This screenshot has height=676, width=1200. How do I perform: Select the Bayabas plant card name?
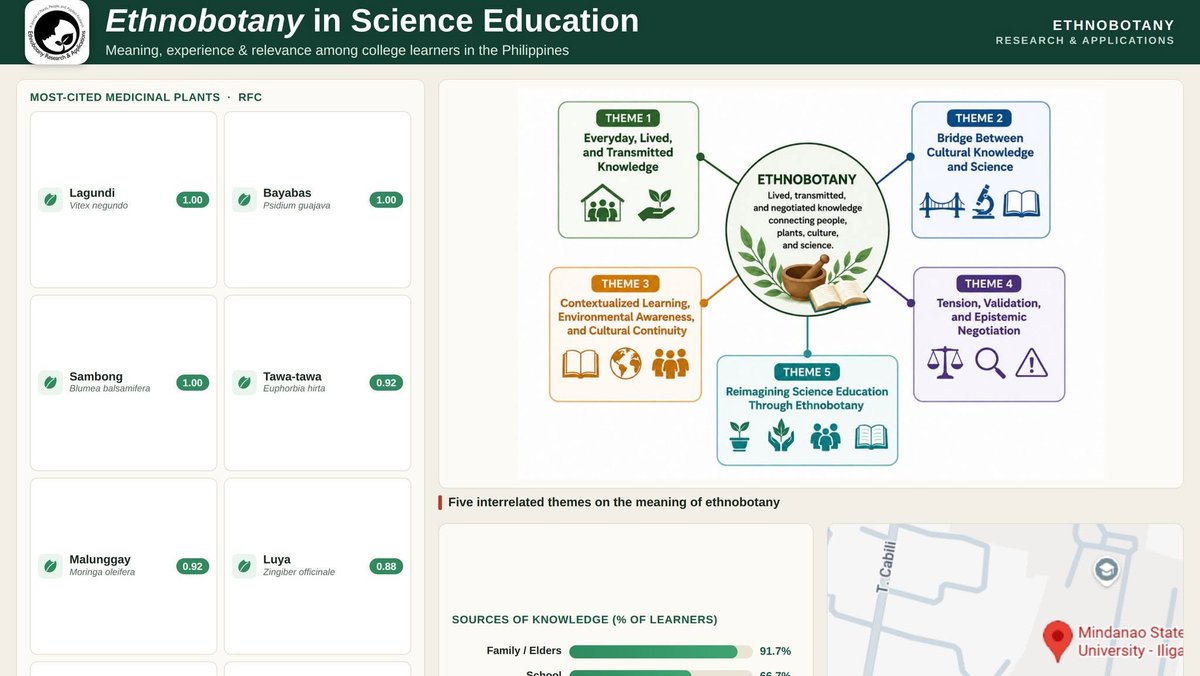(x=287, y=193)
